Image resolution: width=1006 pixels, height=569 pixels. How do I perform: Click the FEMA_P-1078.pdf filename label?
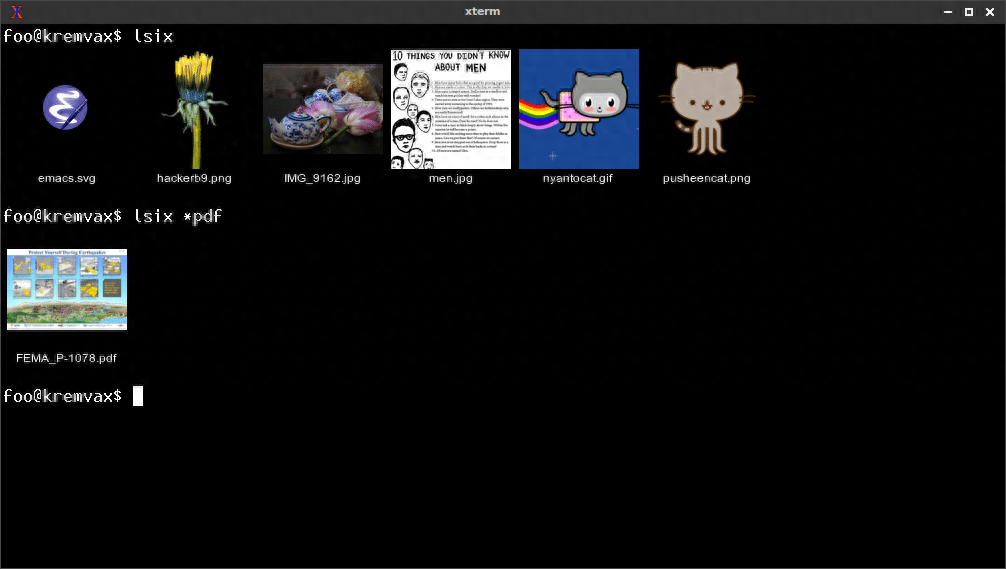coord(67,358)
